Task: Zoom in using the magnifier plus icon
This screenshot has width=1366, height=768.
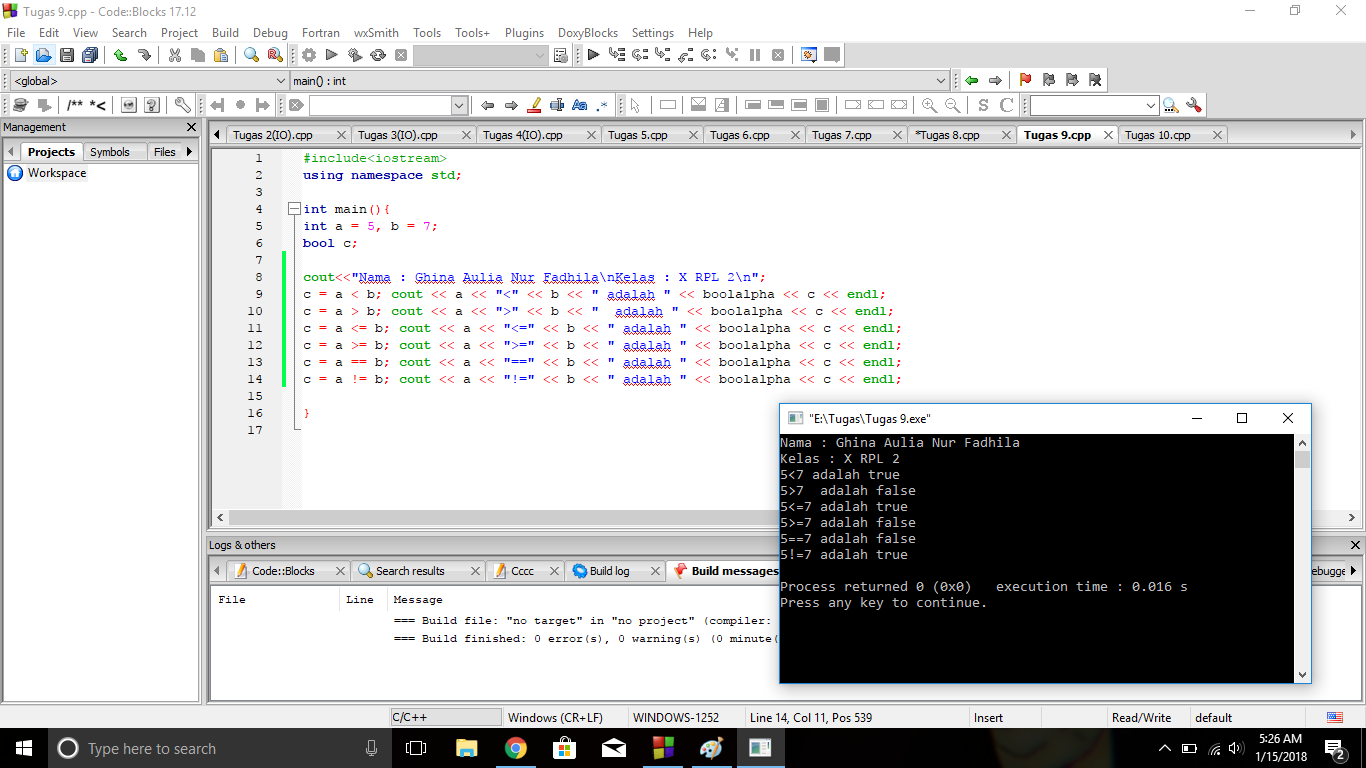Action: (x=929, y=105)
